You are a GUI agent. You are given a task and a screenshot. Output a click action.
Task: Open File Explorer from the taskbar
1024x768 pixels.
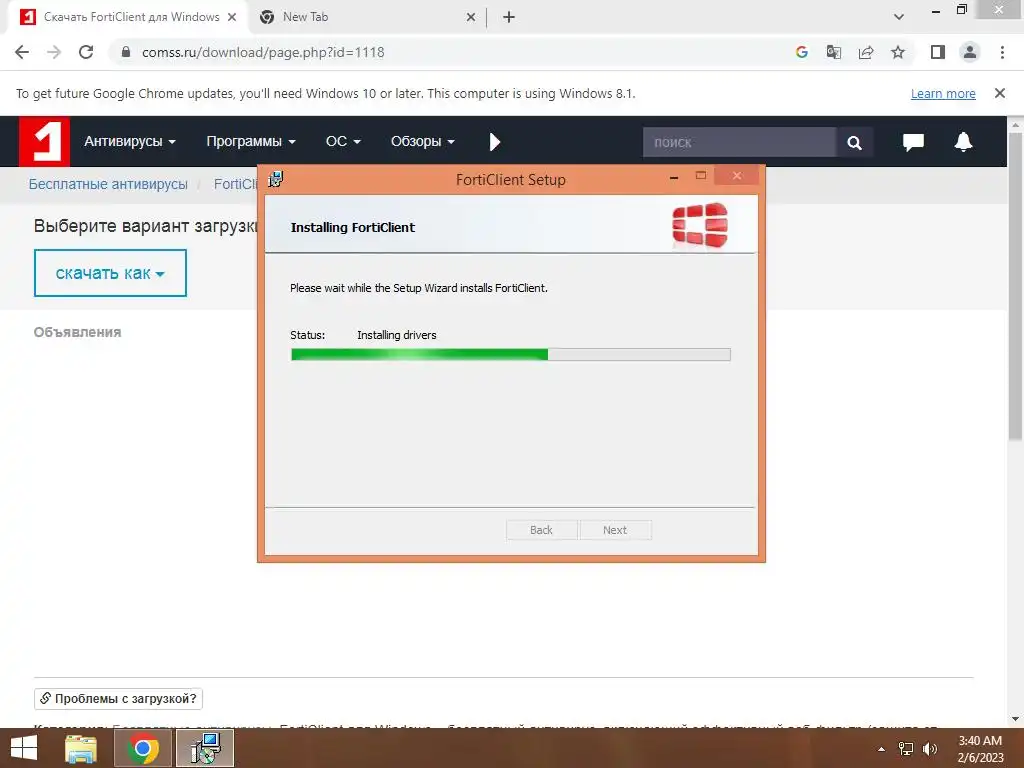click(x=81, y=748)
